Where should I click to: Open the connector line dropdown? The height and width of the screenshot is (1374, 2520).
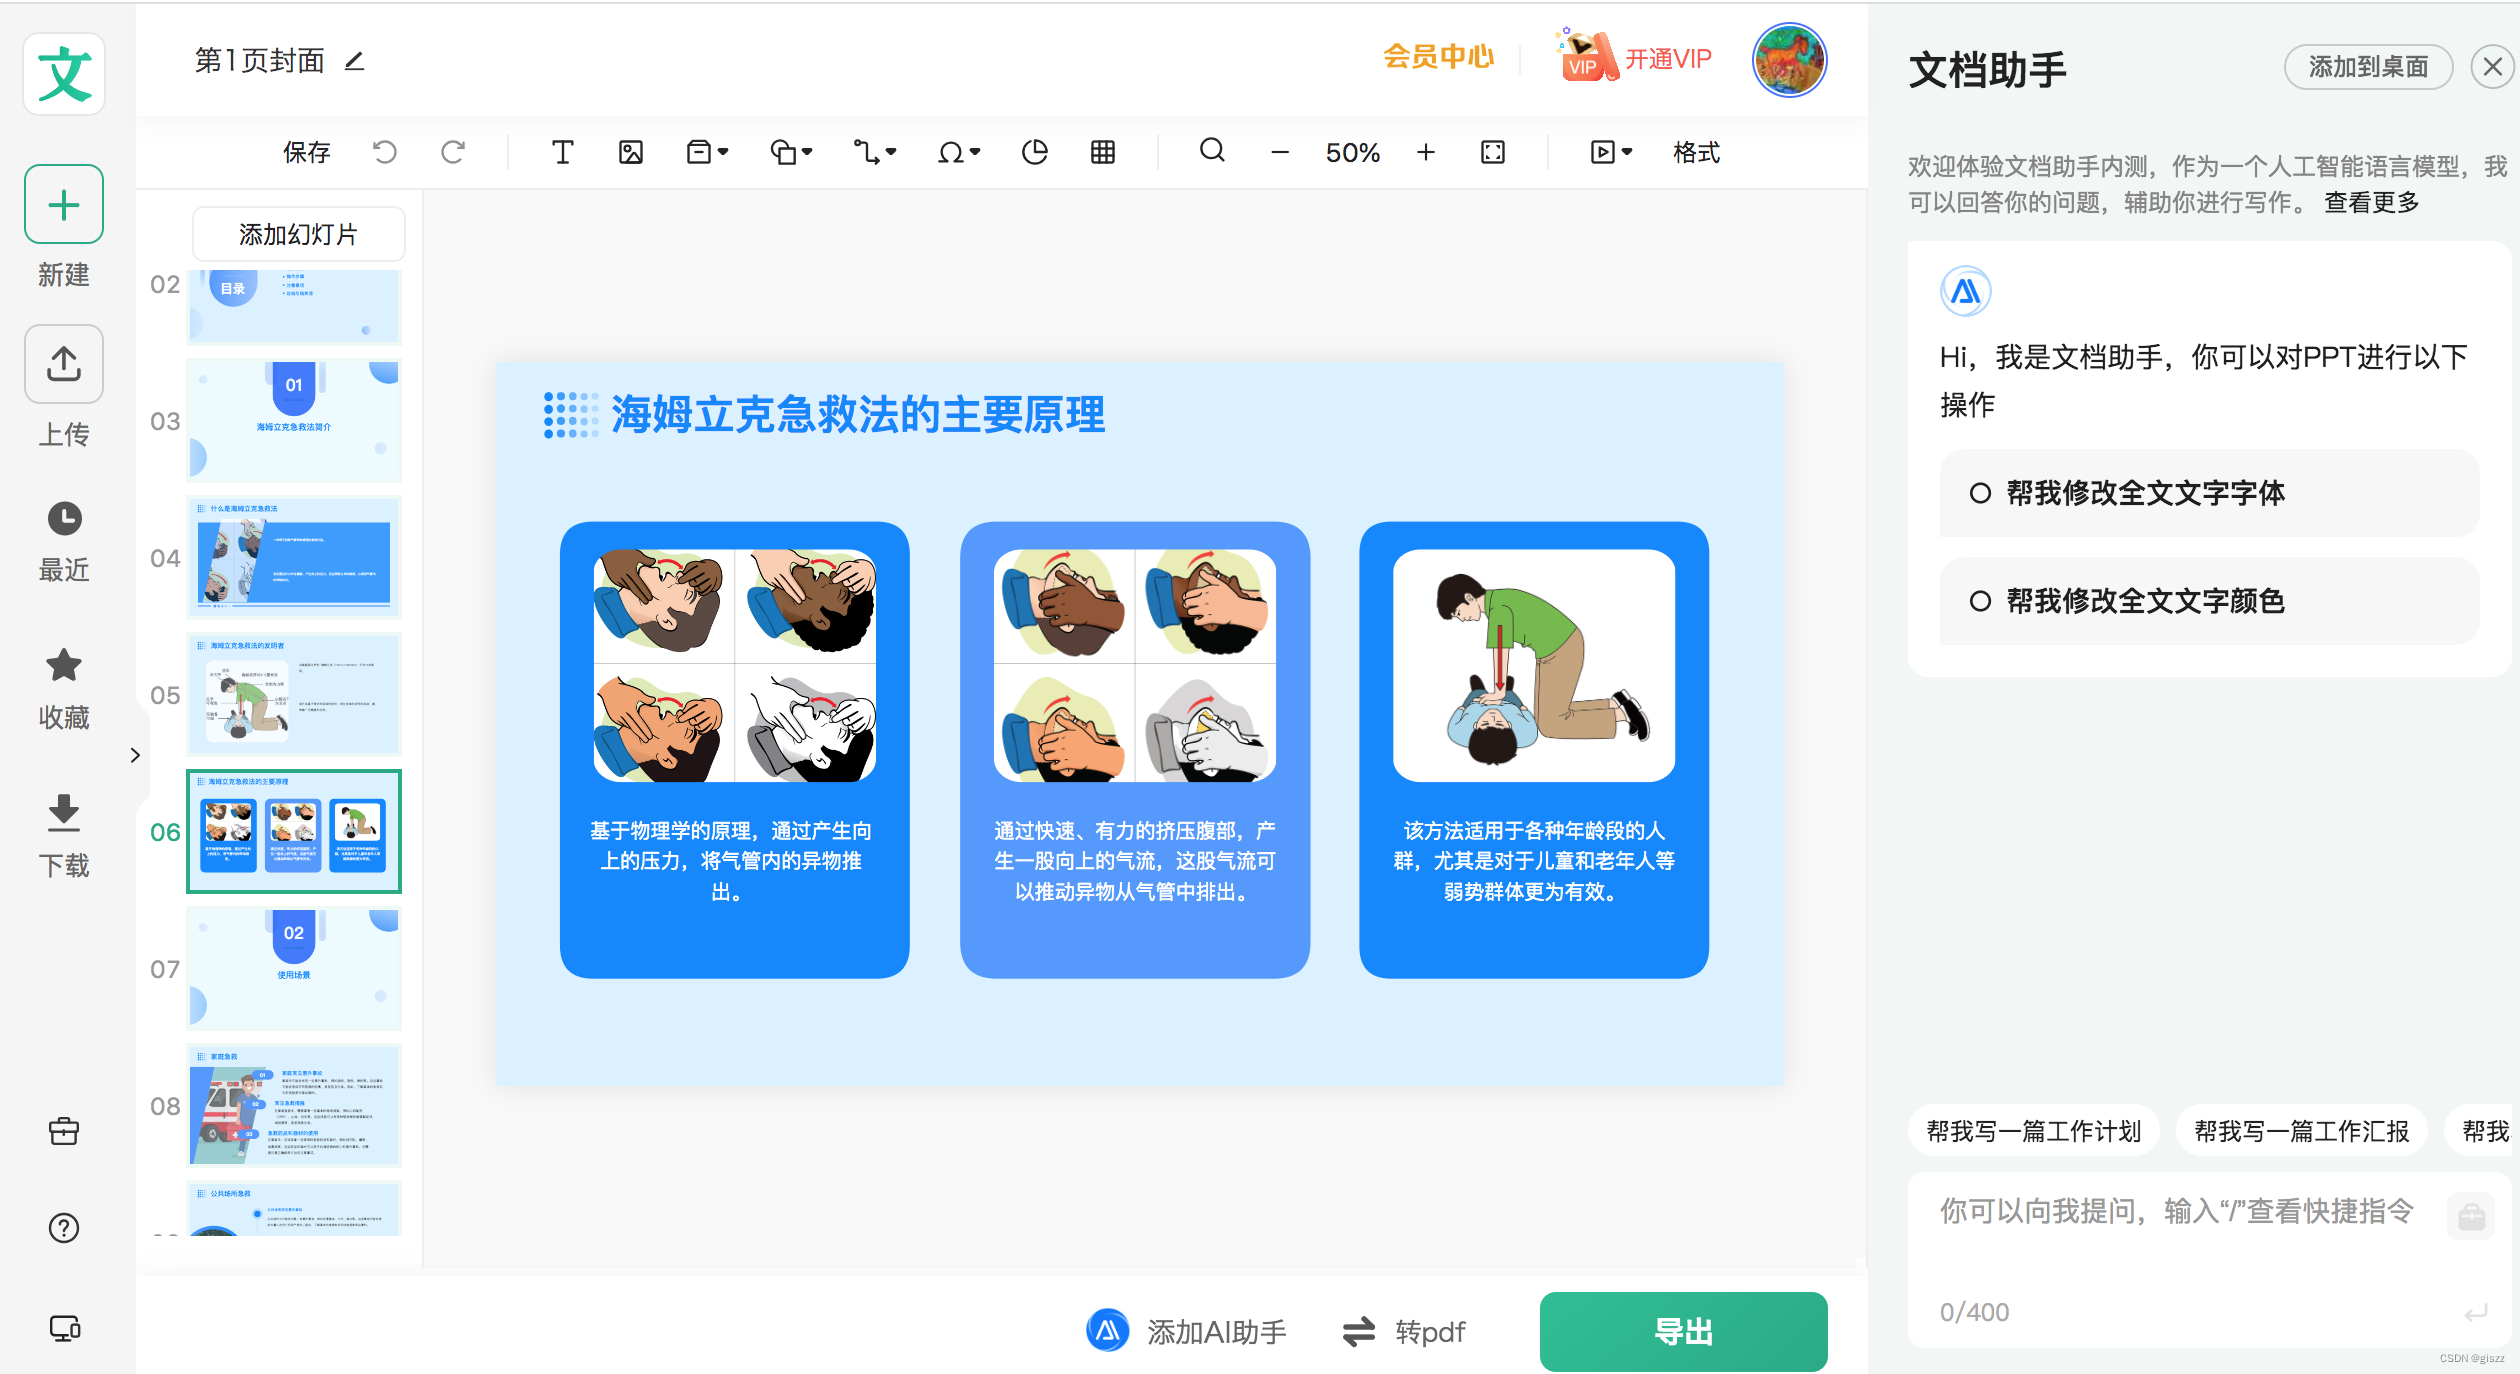875,152
